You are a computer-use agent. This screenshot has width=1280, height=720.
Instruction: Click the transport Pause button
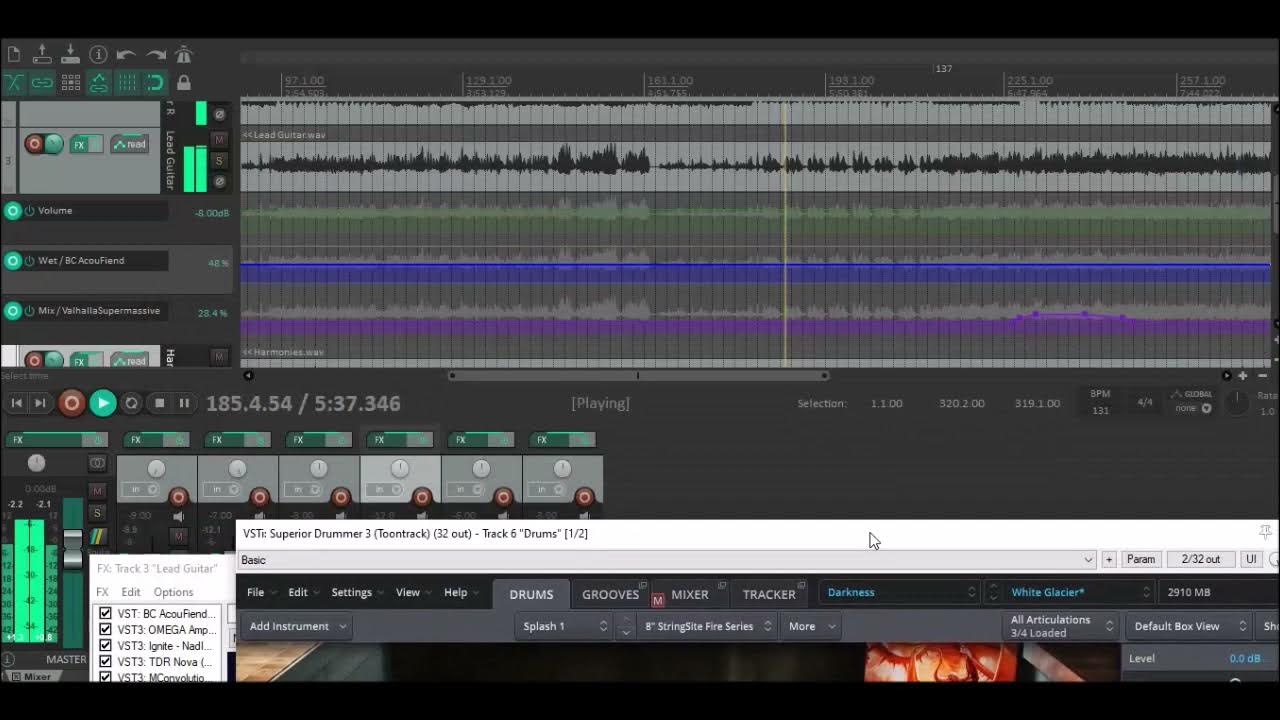click(x=184, y=403)
